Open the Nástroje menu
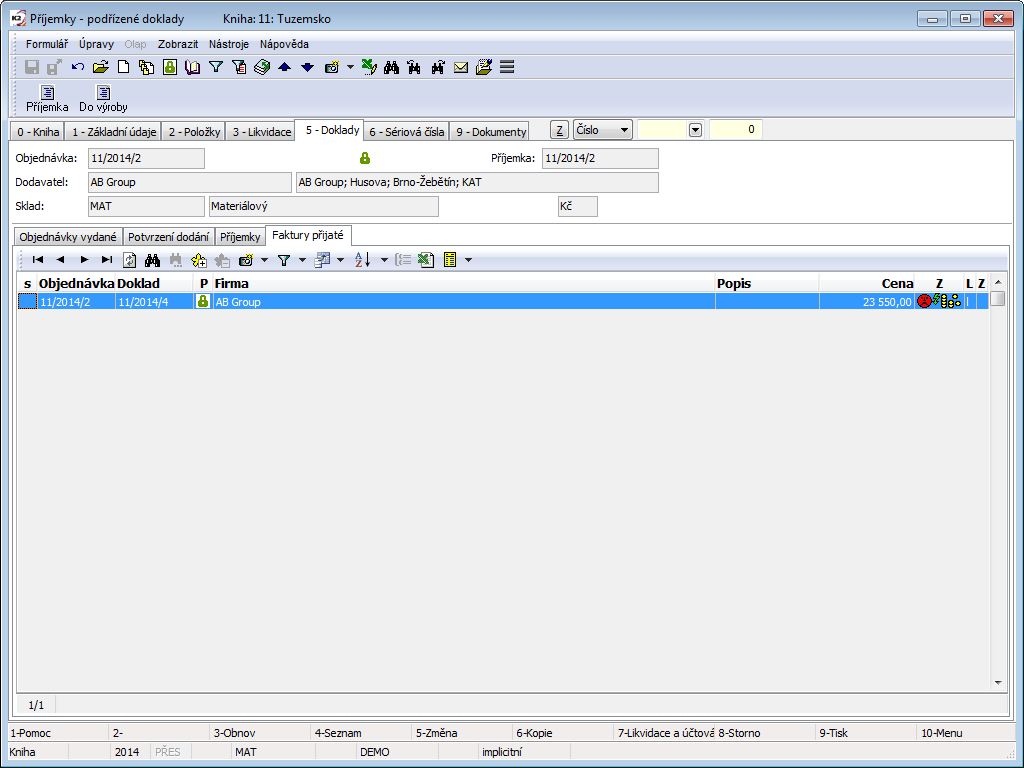The height and width of the screenshot is (768, 1024). pyautogui.click(x=228, y=44)
